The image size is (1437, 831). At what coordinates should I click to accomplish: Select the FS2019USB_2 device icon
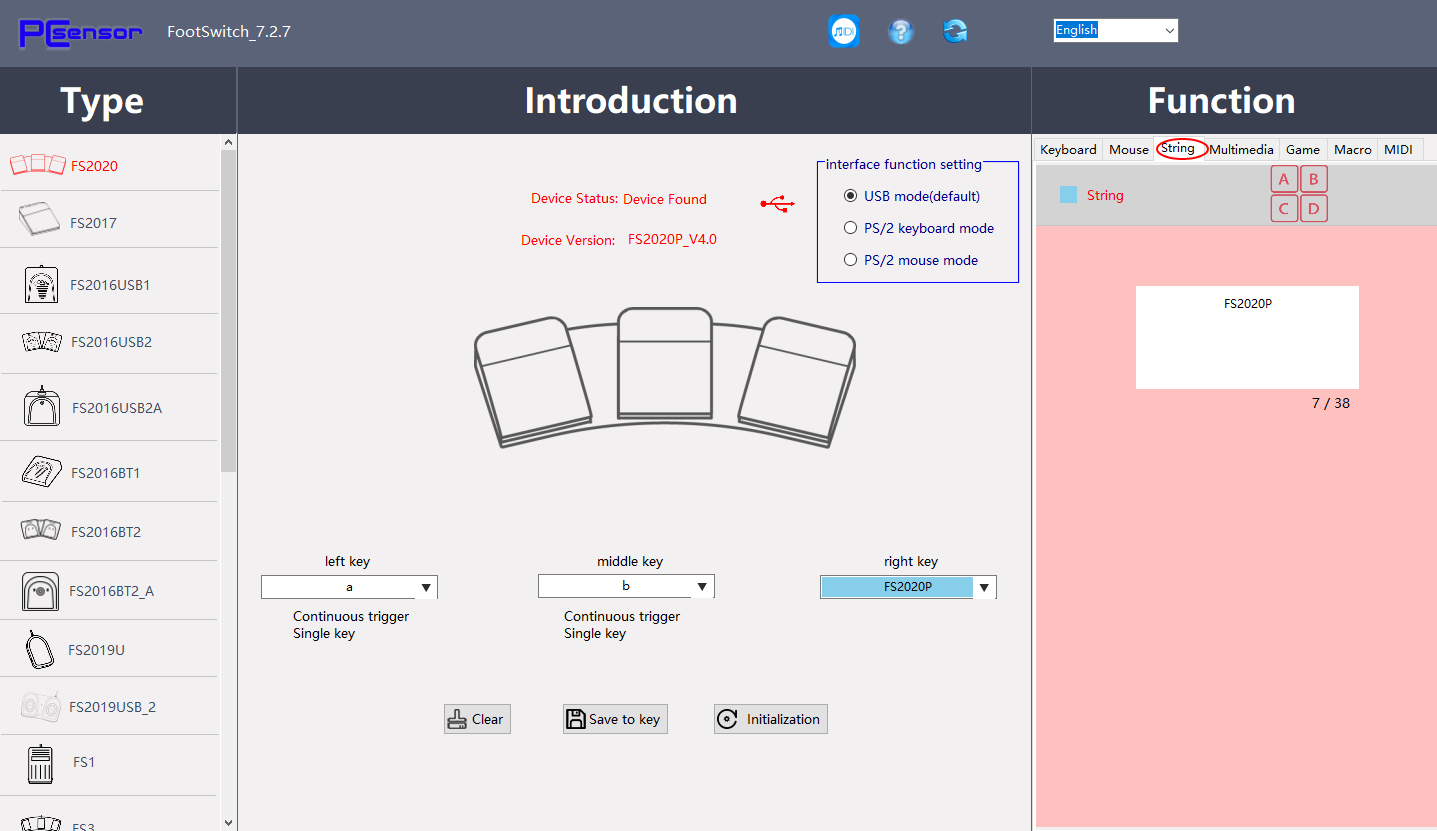click(x=41, y=707)
